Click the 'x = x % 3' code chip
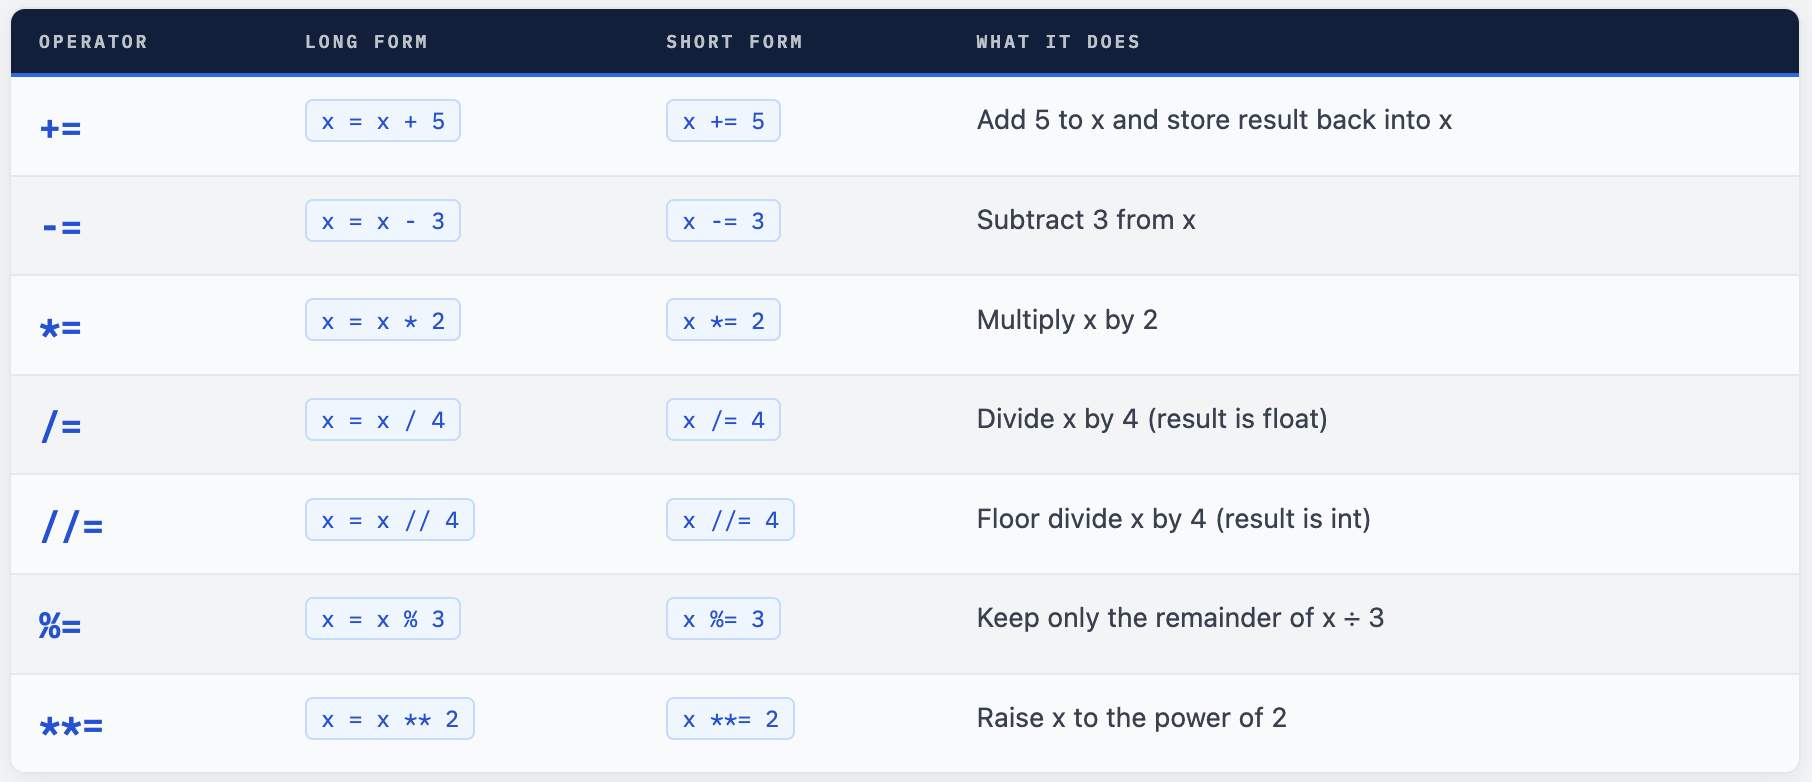This screenshot has width=1812, height=782. [383, 619]
